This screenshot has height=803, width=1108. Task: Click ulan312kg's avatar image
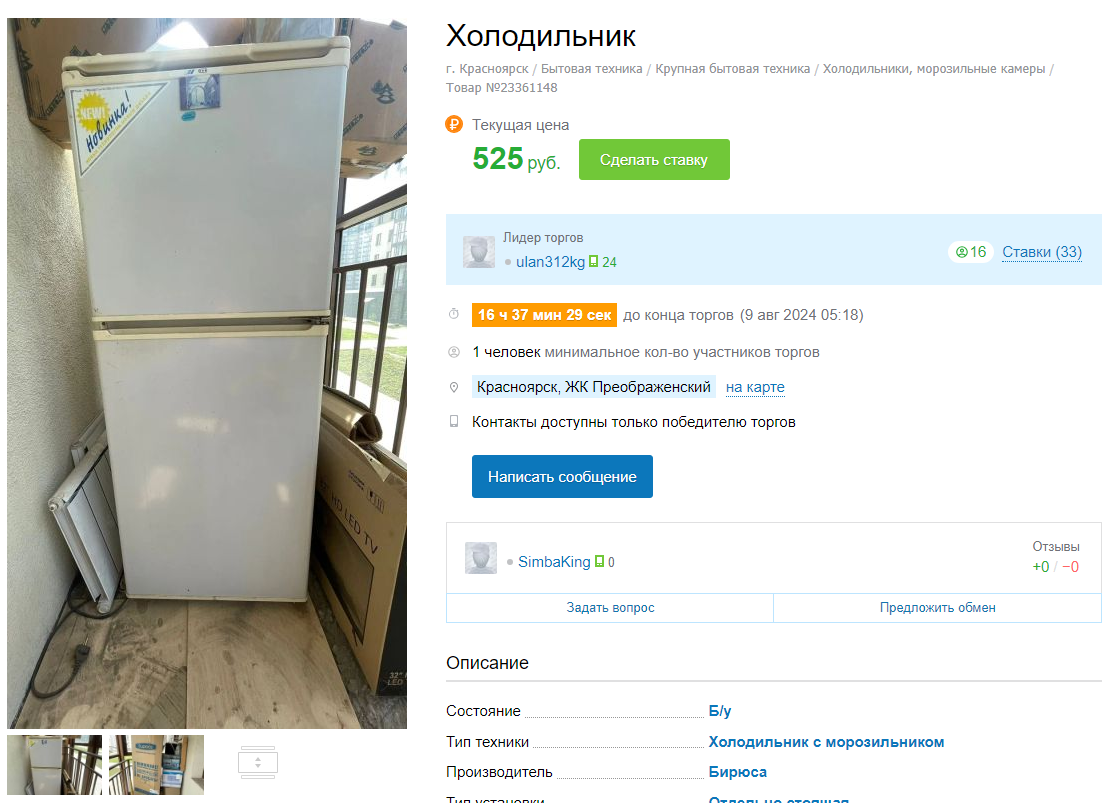[479, 252]
